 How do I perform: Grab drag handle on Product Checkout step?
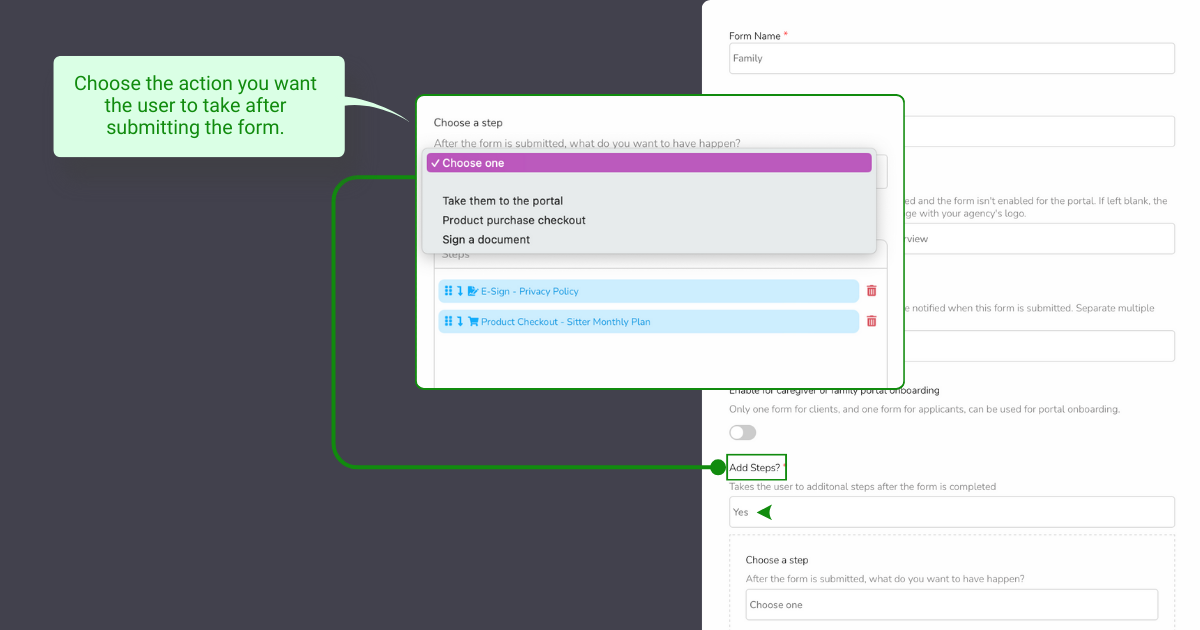448,321
